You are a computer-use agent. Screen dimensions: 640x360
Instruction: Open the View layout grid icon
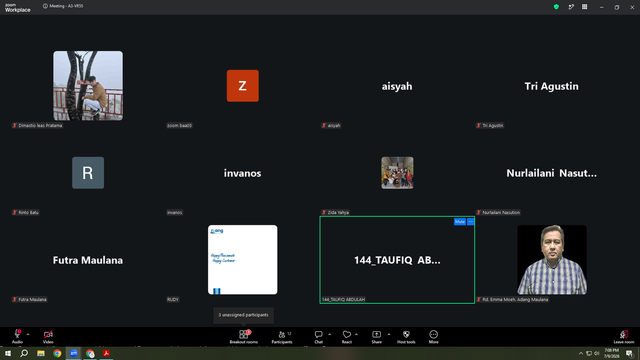[584, 7]
